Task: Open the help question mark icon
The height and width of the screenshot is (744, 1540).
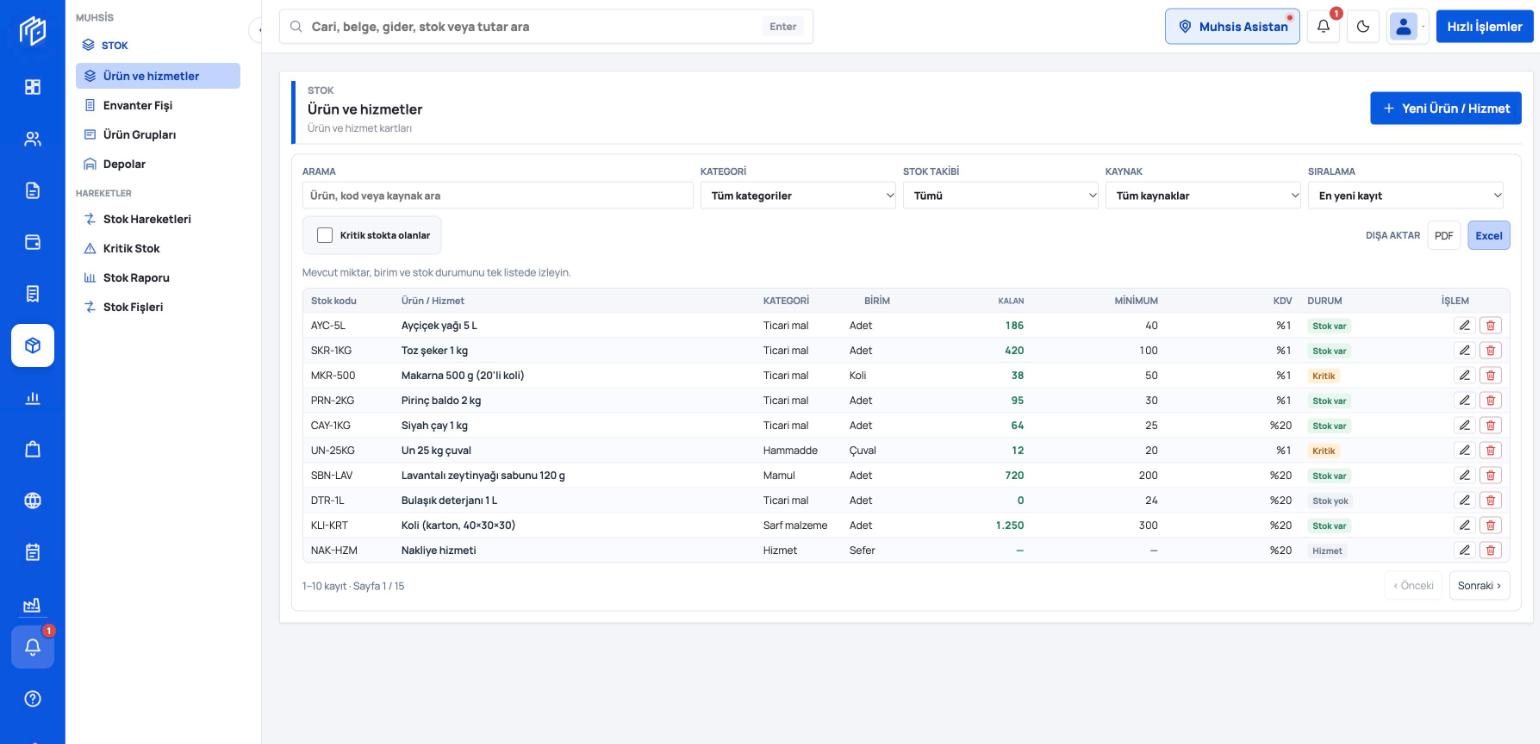Action: pos(32,699)
